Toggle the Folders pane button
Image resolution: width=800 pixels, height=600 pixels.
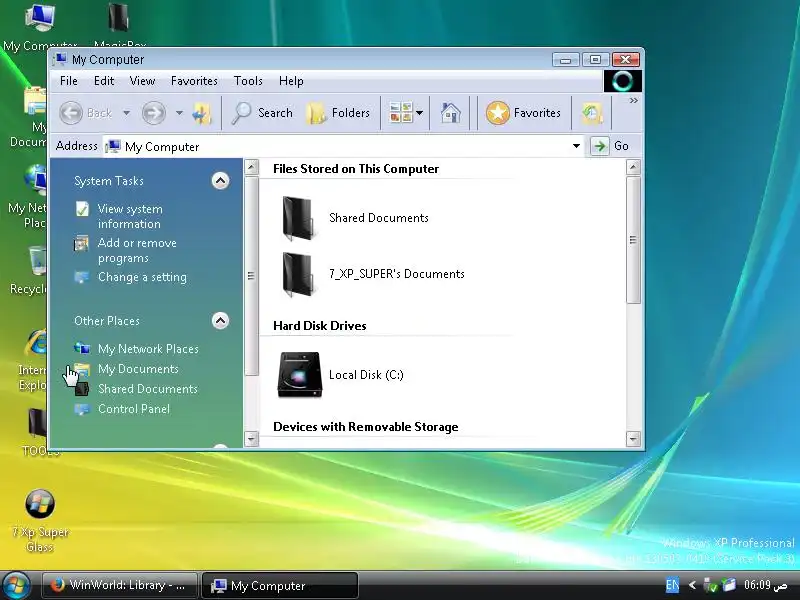338,113
